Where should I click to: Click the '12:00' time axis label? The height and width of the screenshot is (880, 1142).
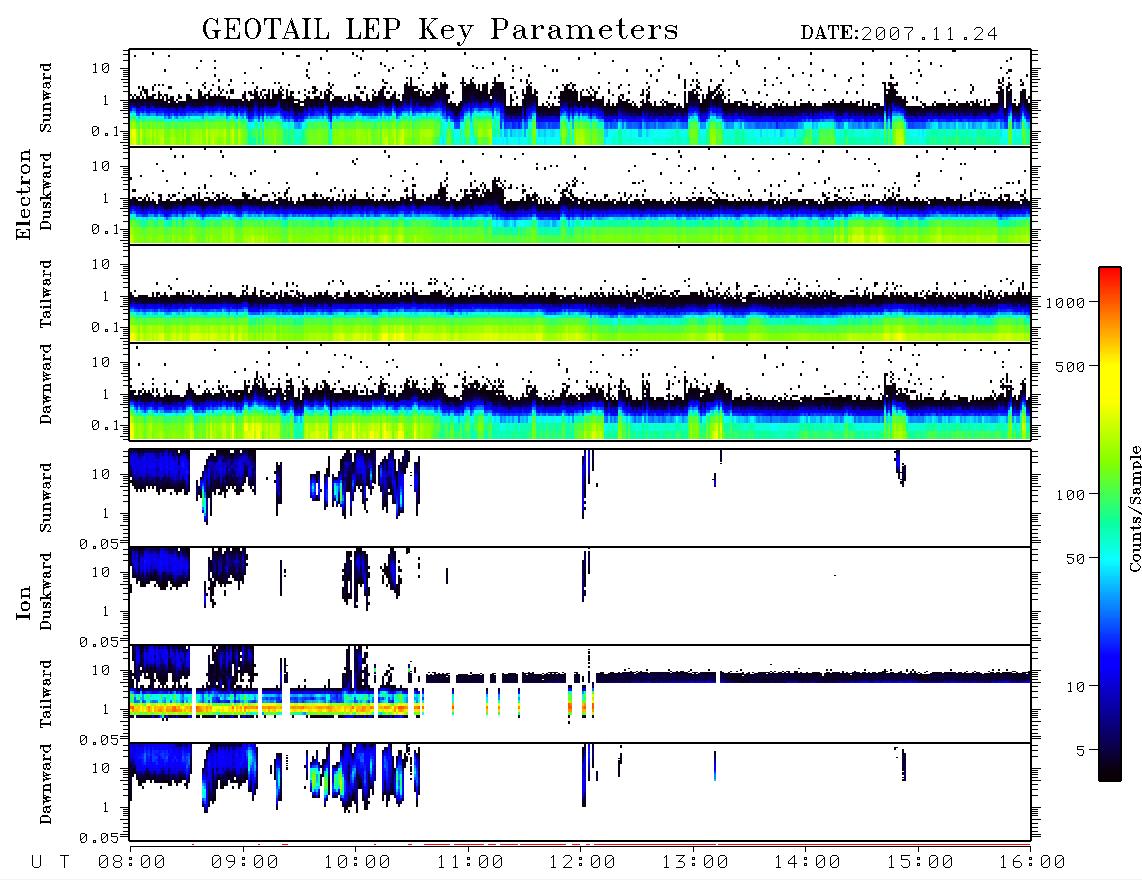[582, 862]
